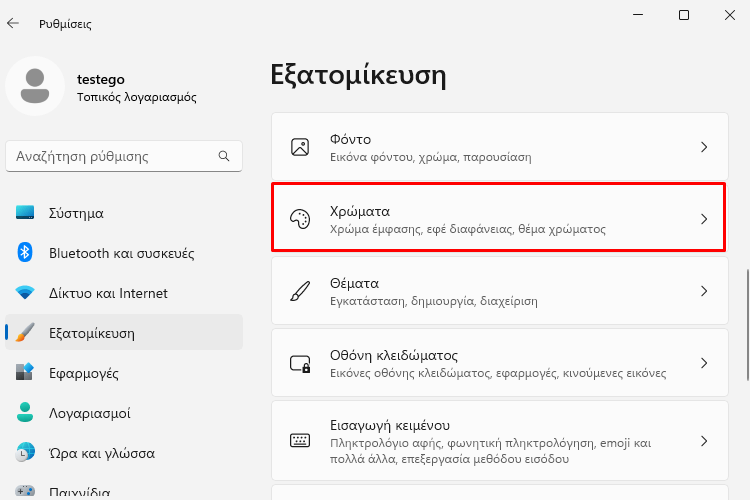The height and width of the screenshot is (500, 750).
Task: Open Bluetooth και συσκευές category
Action: [124, 253]
